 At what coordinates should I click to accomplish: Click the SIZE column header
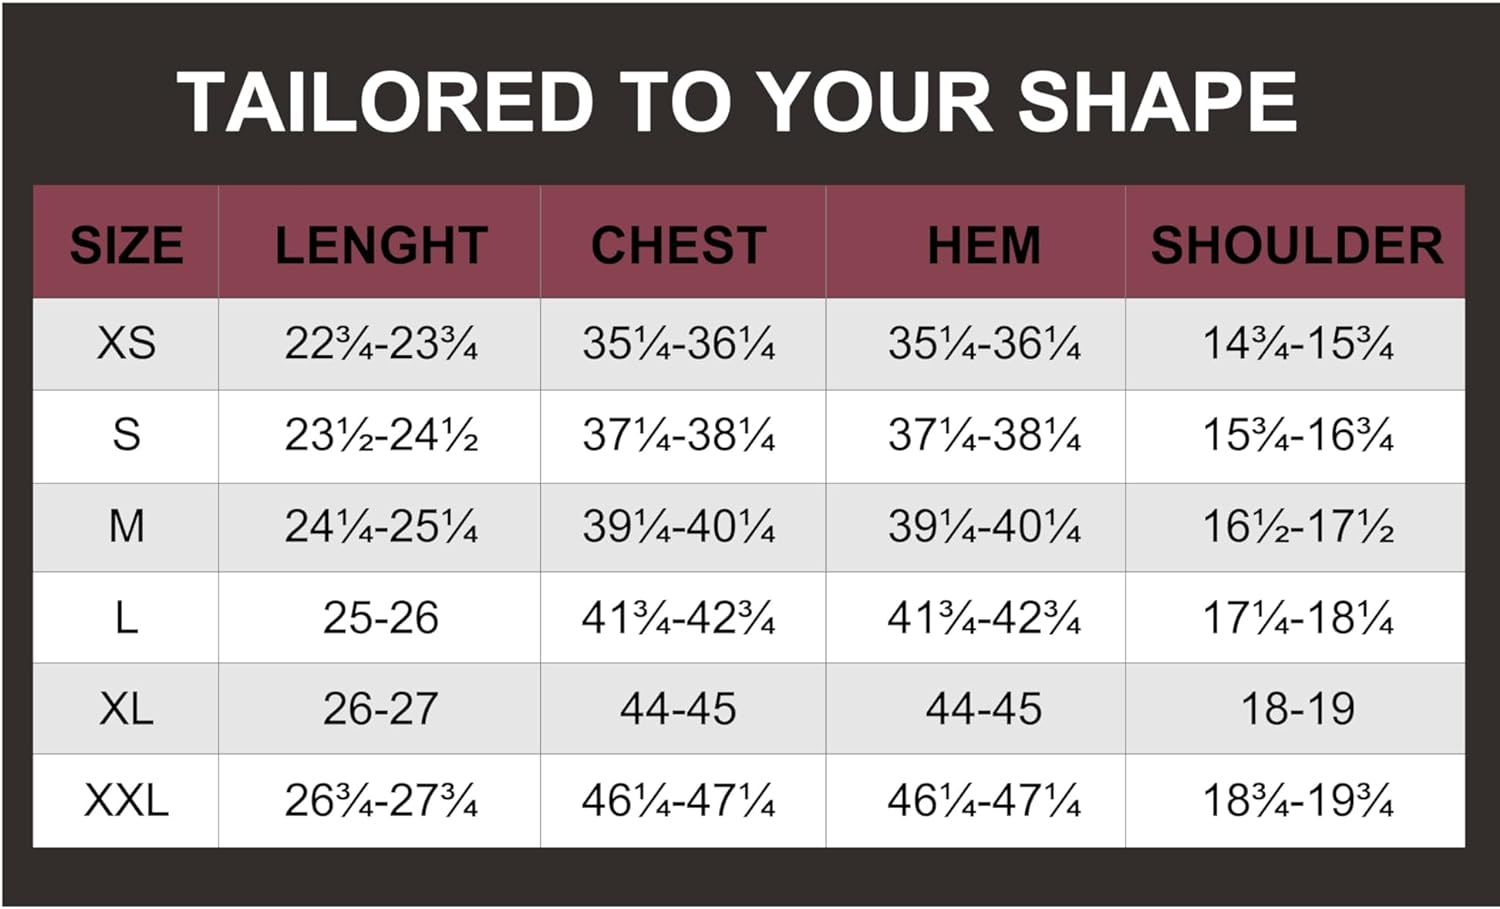point(126,245)
